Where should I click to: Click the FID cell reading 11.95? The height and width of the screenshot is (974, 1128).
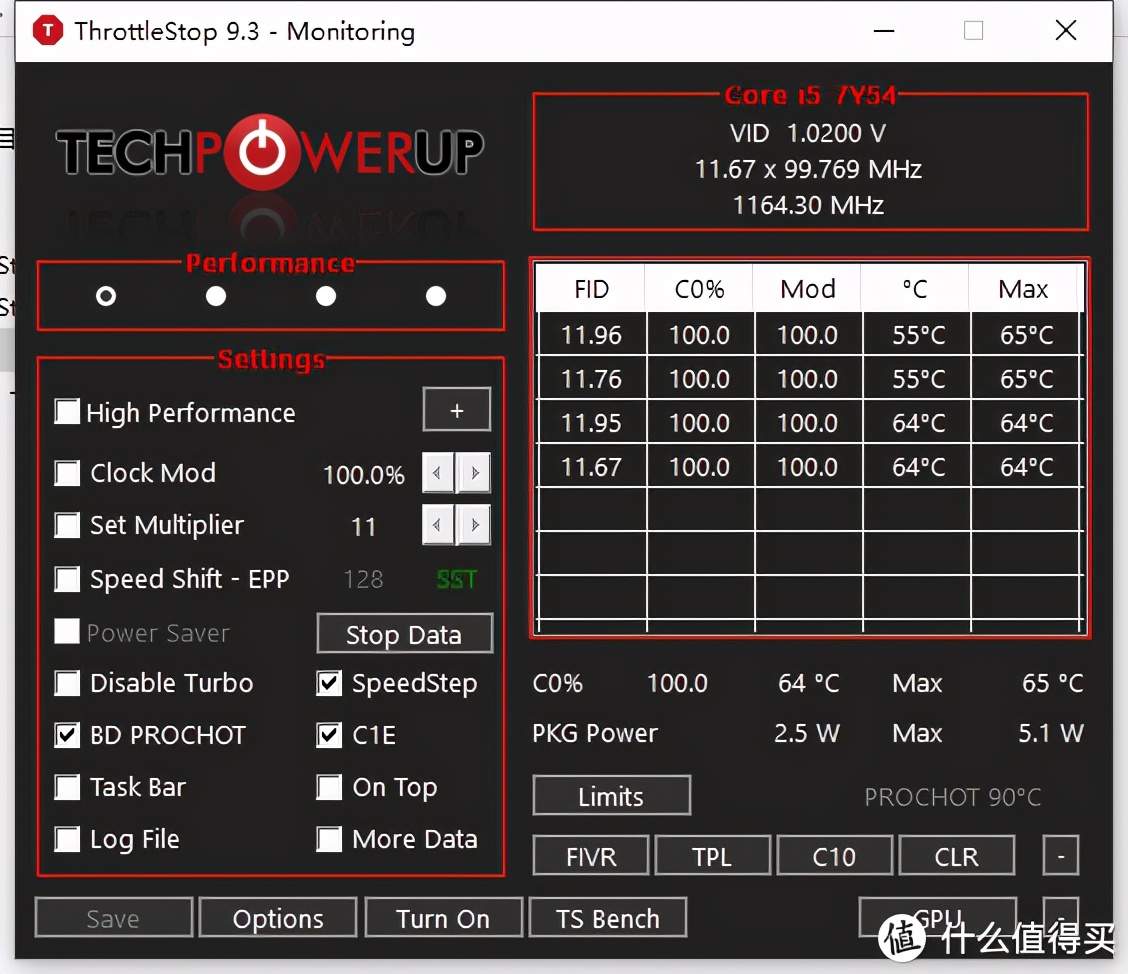click(591, 423)
